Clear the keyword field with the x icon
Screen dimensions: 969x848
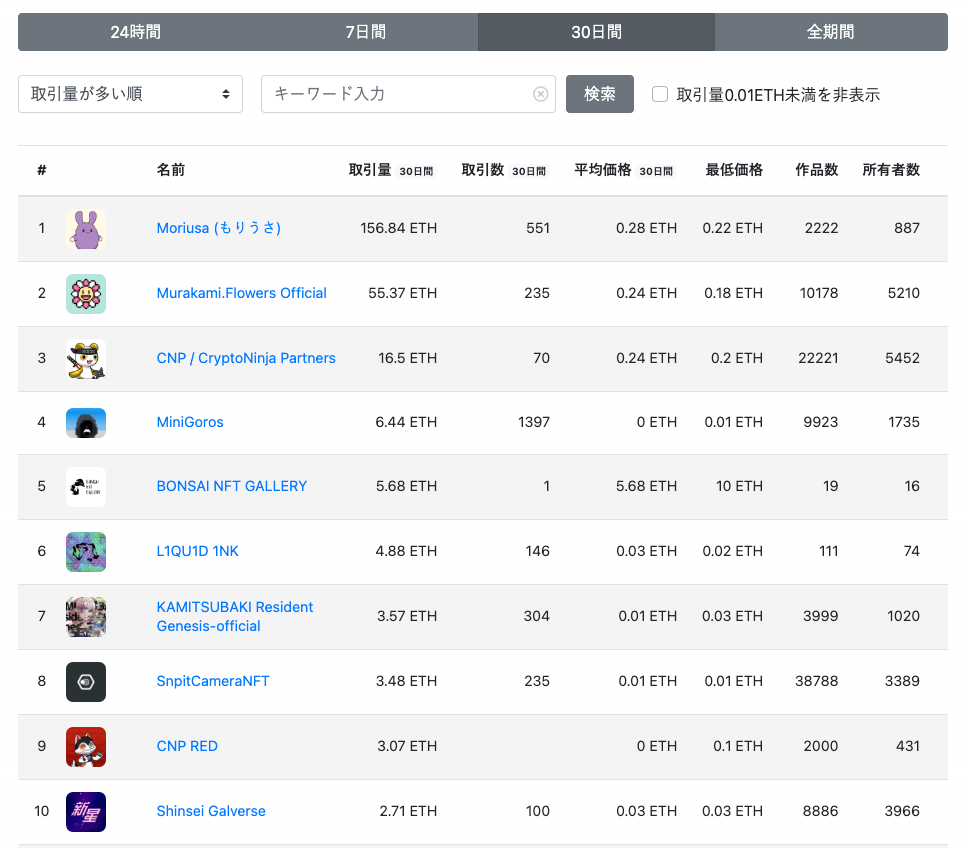pyautogui.click(x=540, y=94)
